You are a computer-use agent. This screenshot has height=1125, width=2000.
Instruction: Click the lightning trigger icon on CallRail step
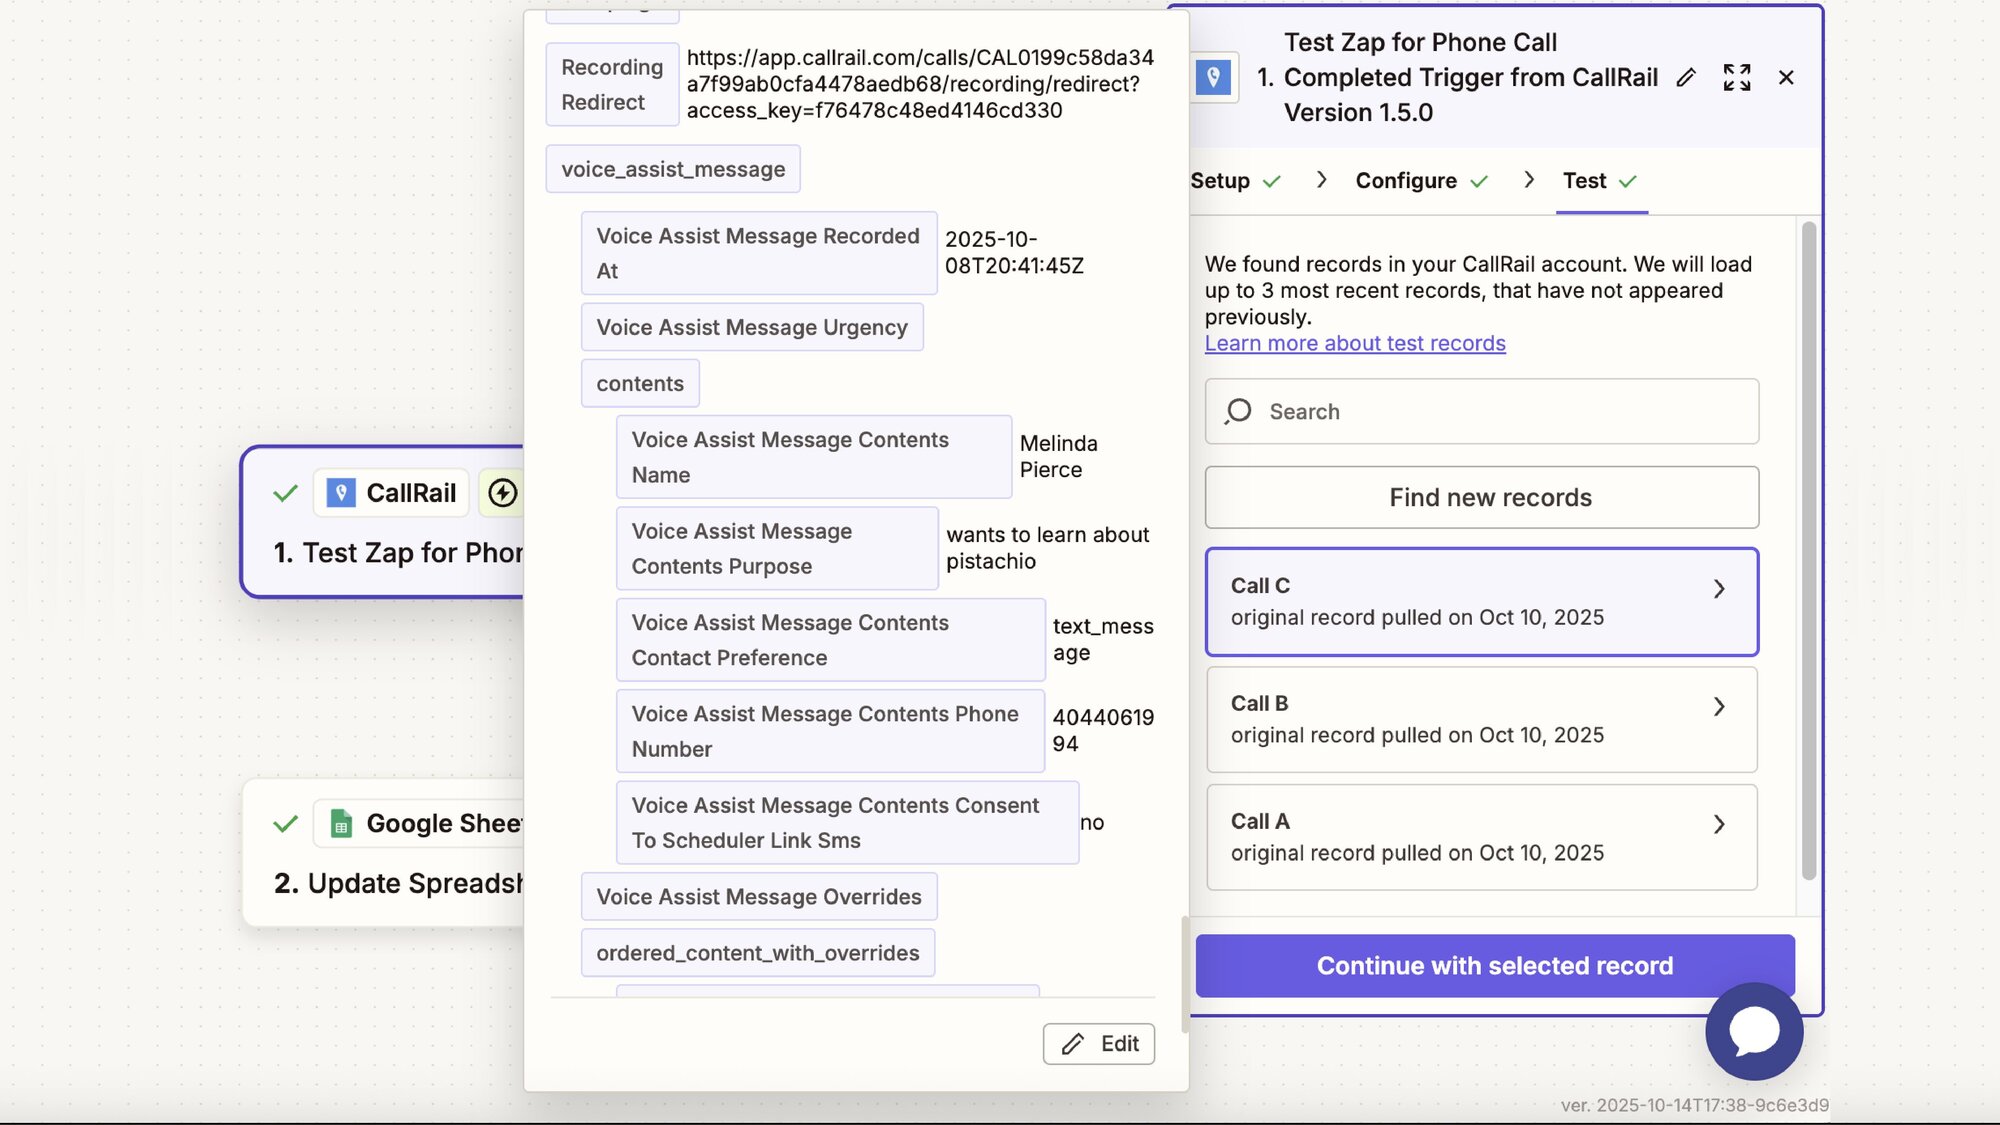tap(502, 493)
